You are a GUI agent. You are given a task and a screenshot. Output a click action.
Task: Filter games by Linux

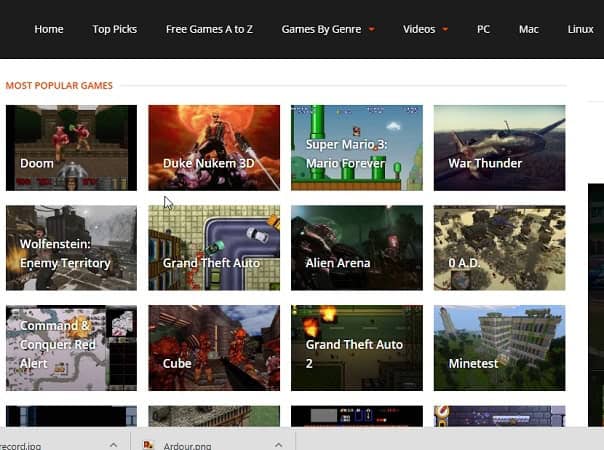(581, 29)
